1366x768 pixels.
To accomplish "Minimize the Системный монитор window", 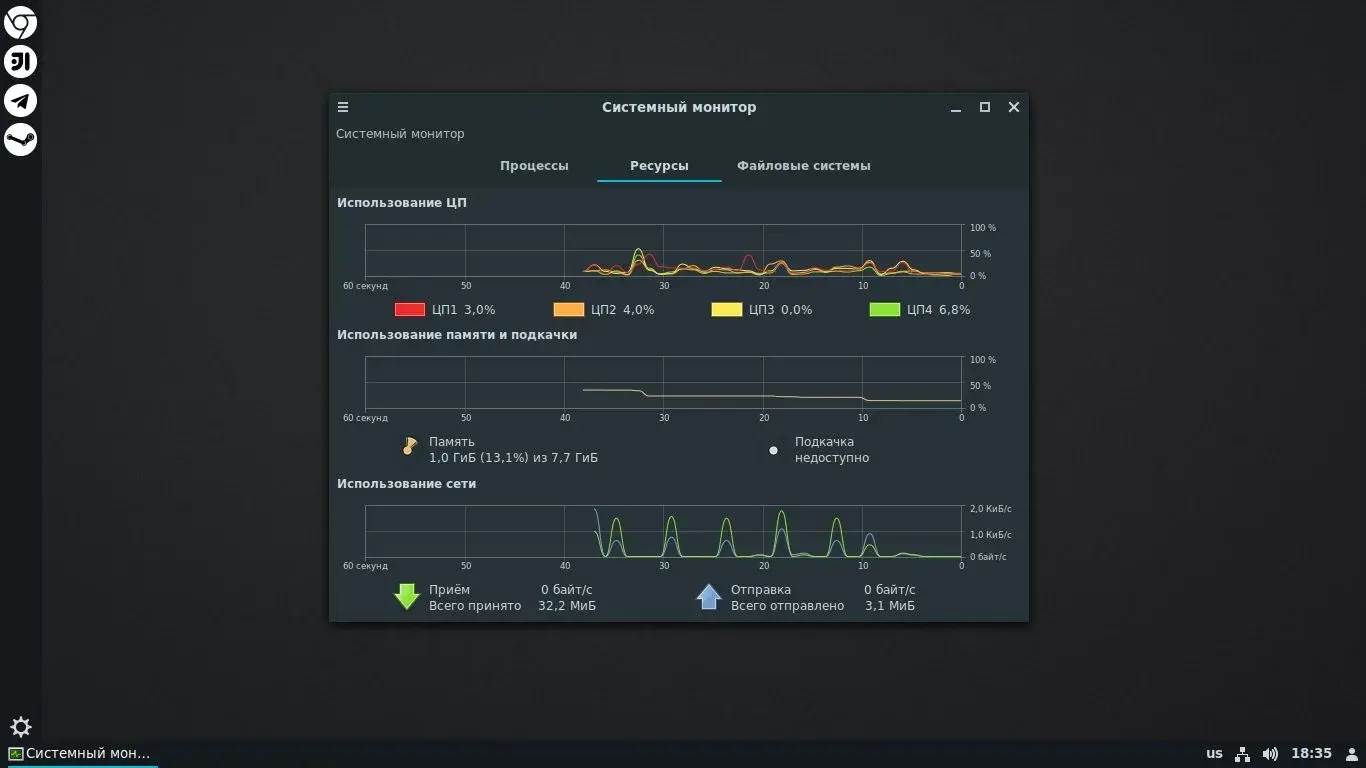I will 956,107.
